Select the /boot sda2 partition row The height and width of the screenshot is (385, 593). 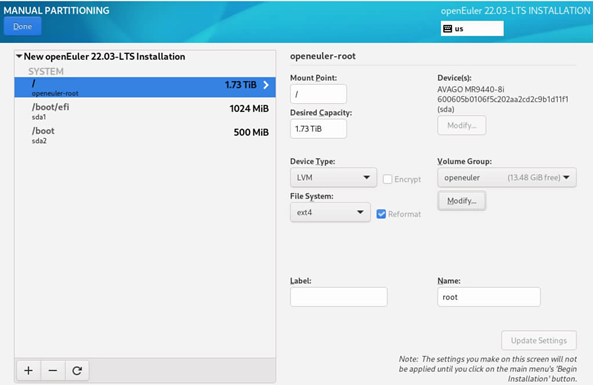[x=145, y=135]
